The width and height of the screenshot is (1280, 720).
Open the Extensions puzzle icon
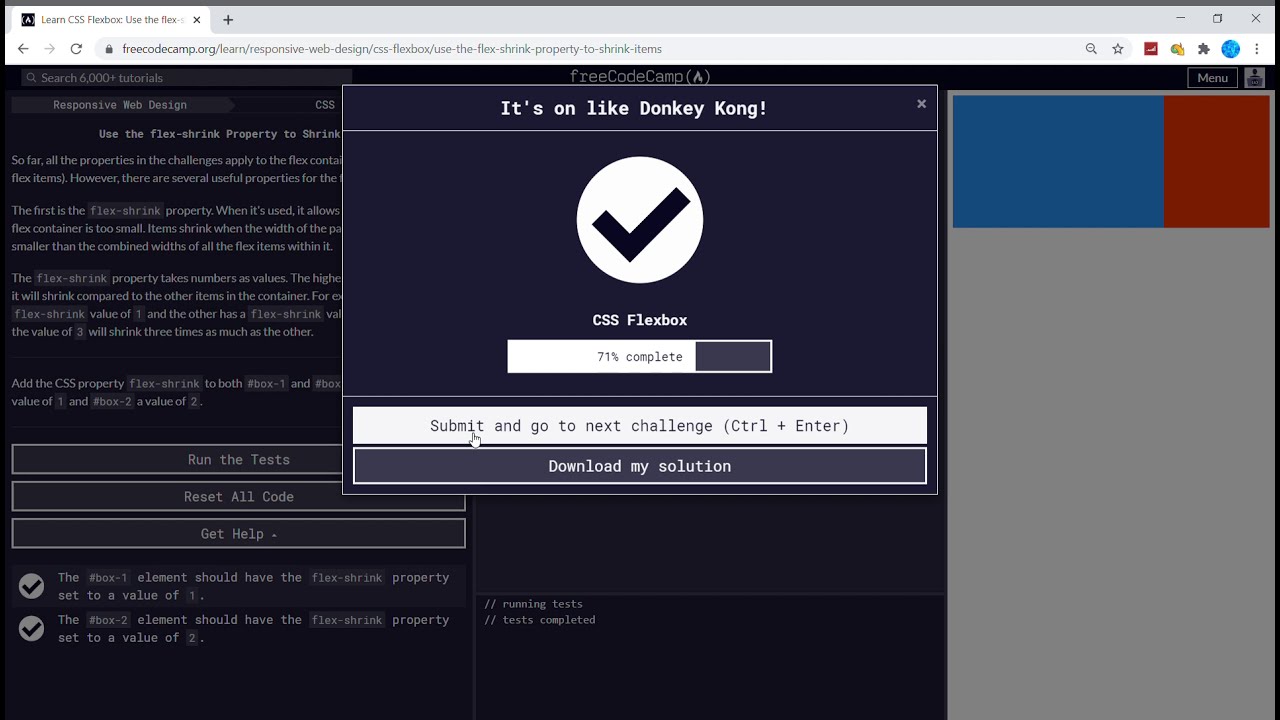[1204, 49]
